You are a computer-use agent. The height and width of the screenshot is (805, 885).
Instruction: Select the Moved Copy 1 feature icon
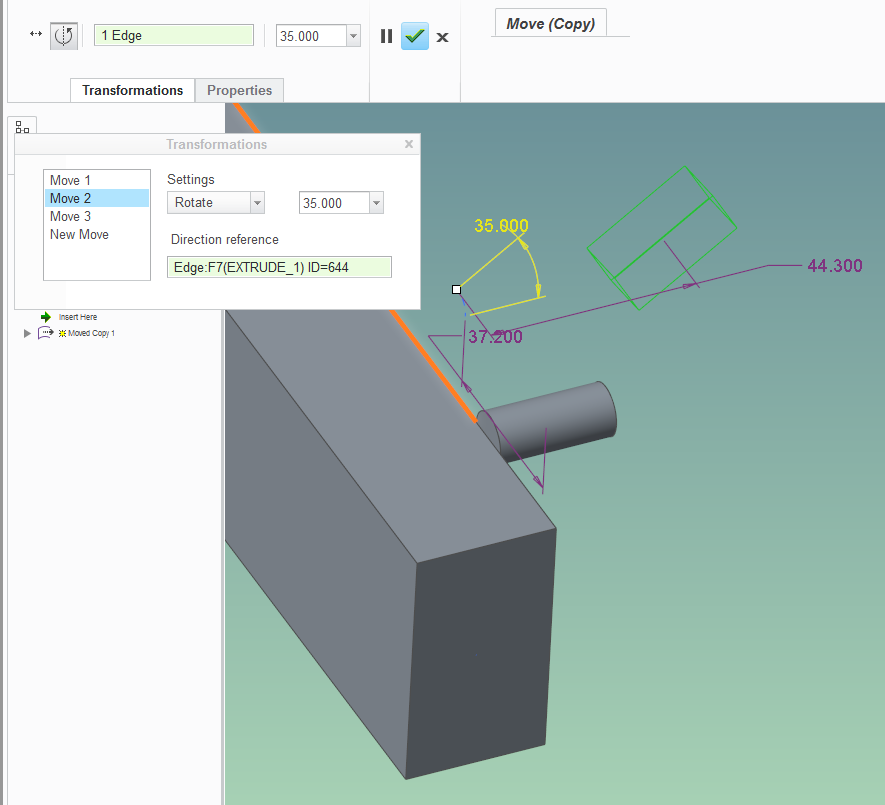tap(45, 333)
